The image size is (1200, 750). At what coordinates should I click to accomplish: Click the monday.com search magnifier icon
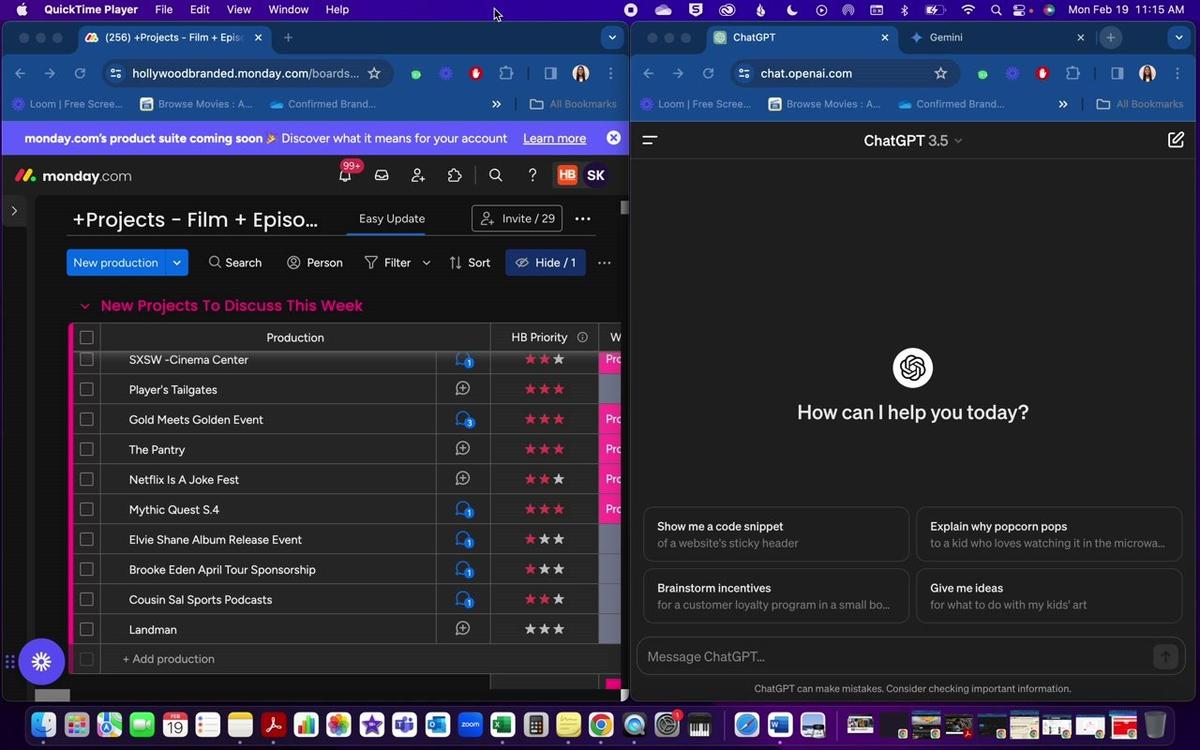point(495,175)
